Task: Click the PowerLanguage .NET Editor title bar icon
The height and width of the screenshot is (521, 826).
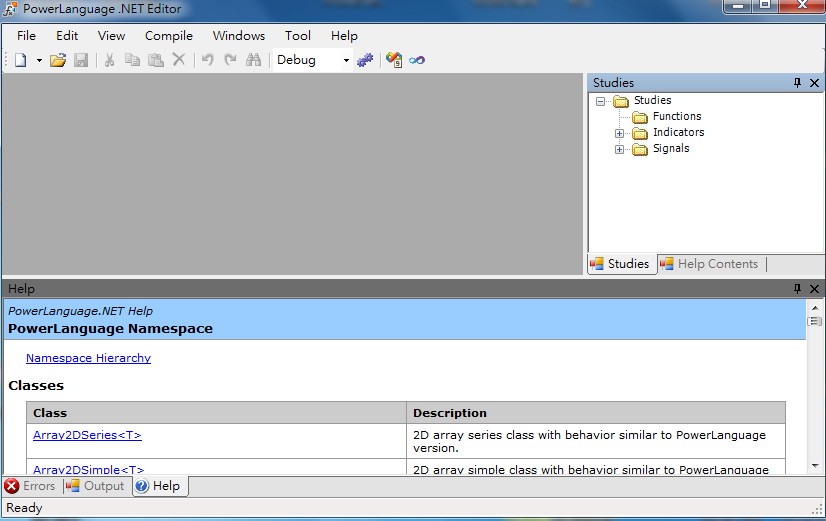Action: tap(10, 8)
